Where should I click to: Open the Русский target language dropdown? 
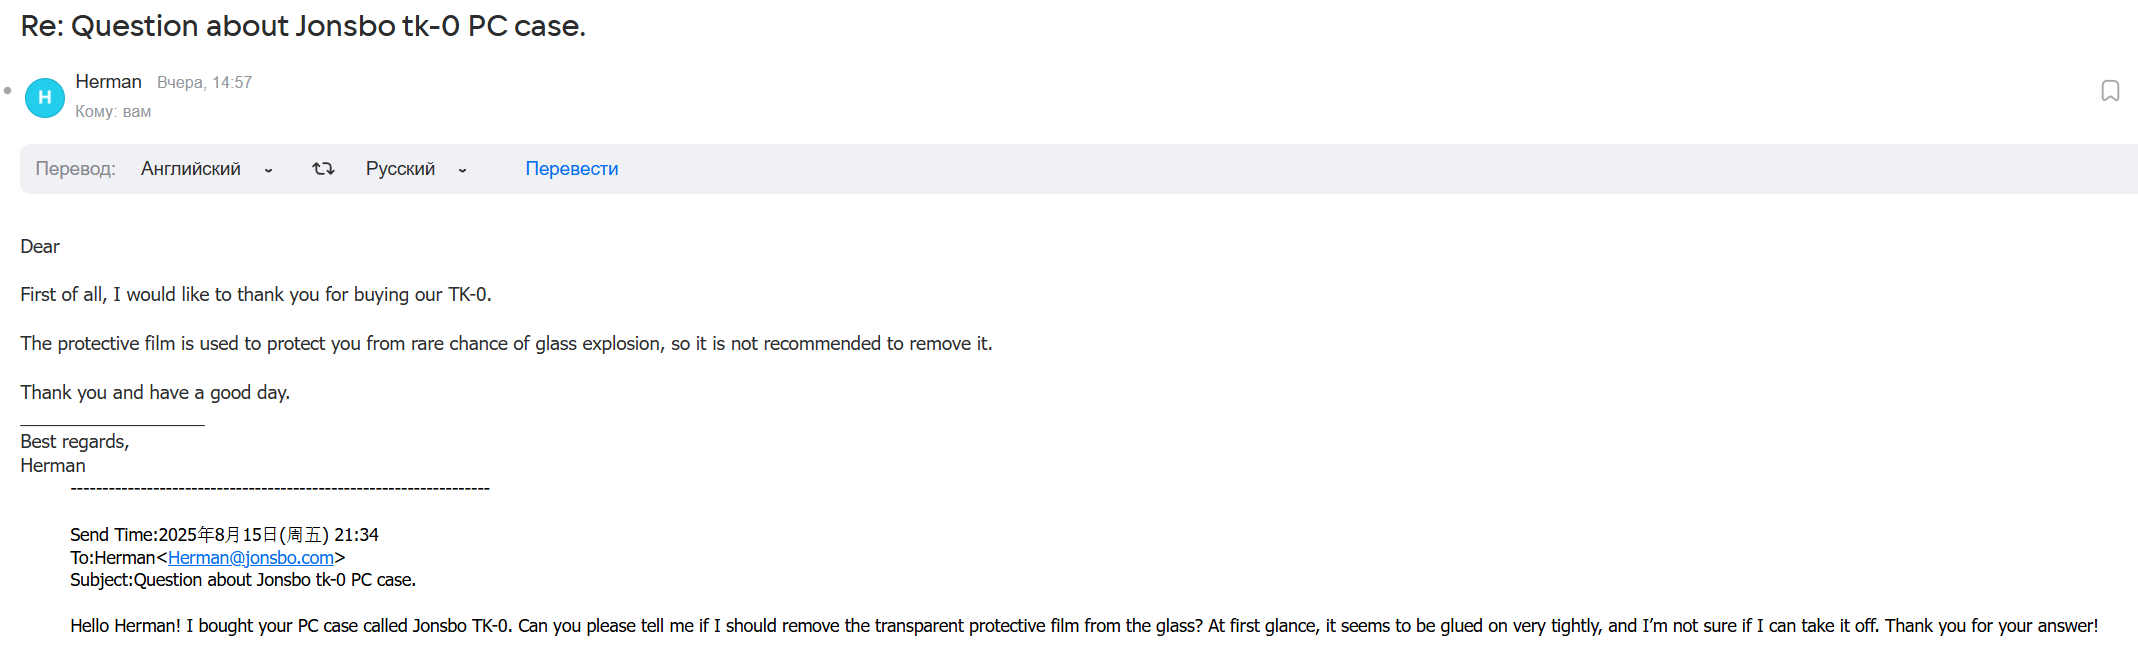(x=400, y=169)
